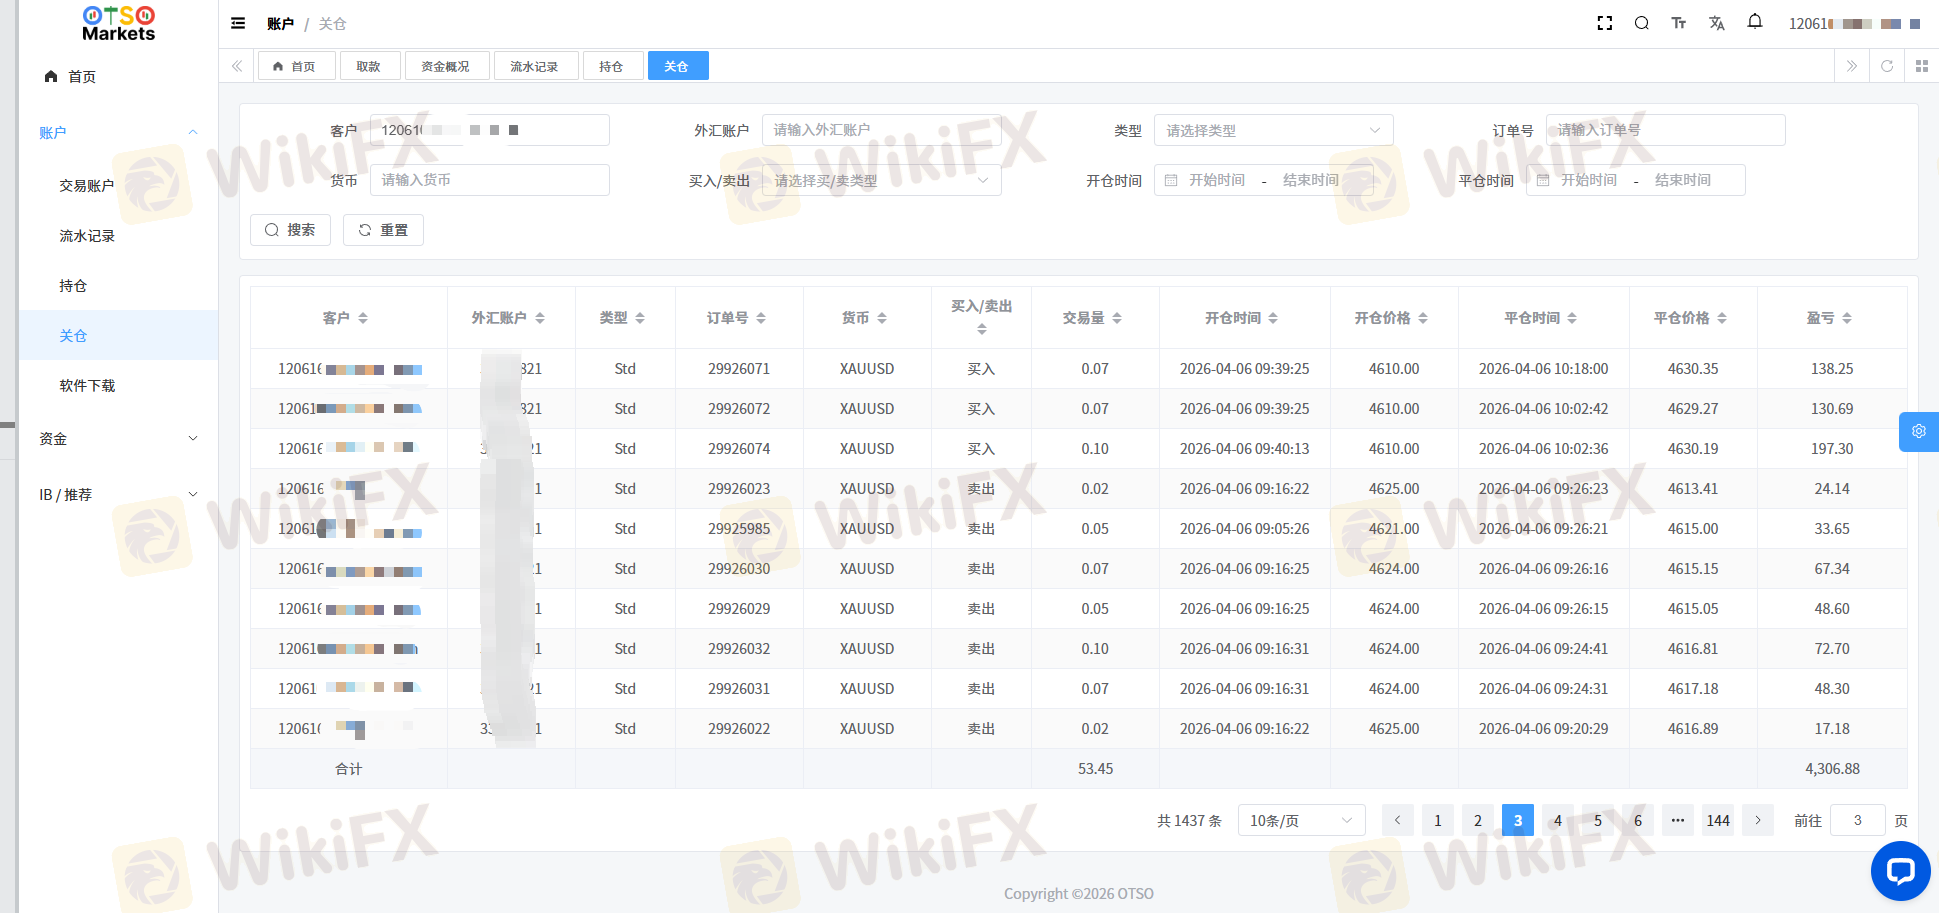The height and width of the screenshot is (913, 1939).
Task: Open the search icon in header
Action: (1642, 23)
